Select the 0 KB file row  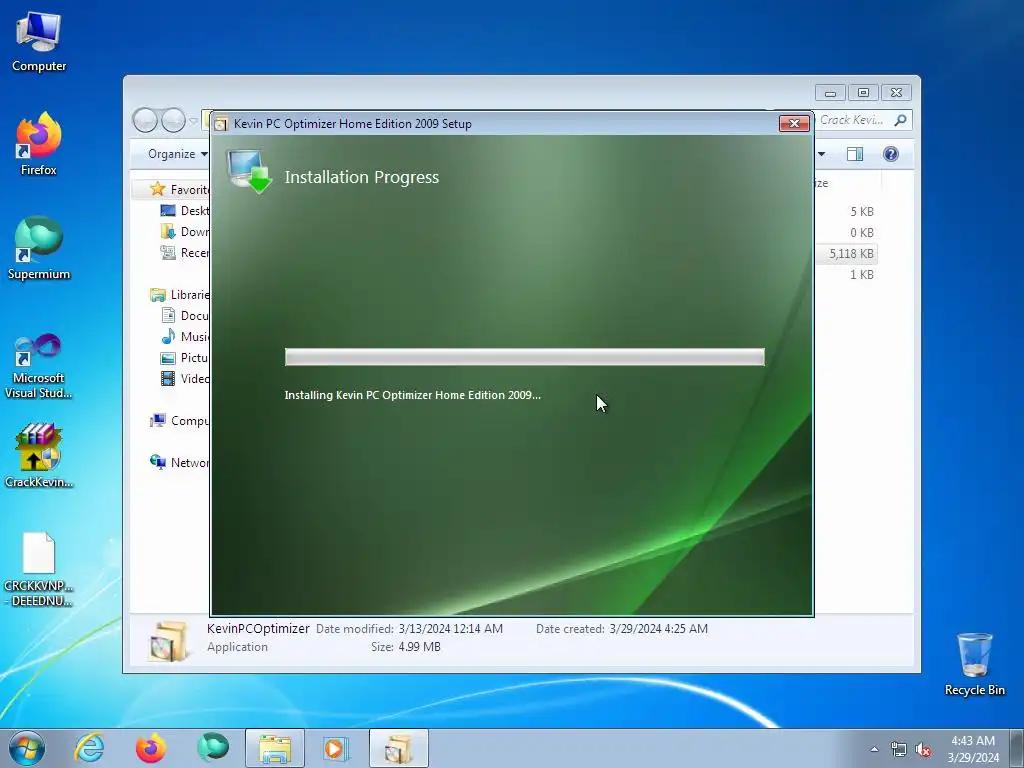(x=846, y=232)
